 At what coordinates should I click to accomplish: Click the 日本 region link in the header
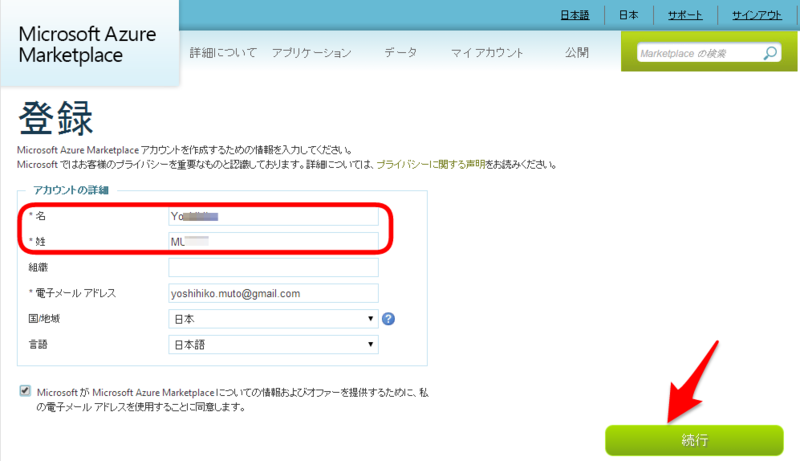[x=629, y=15]
